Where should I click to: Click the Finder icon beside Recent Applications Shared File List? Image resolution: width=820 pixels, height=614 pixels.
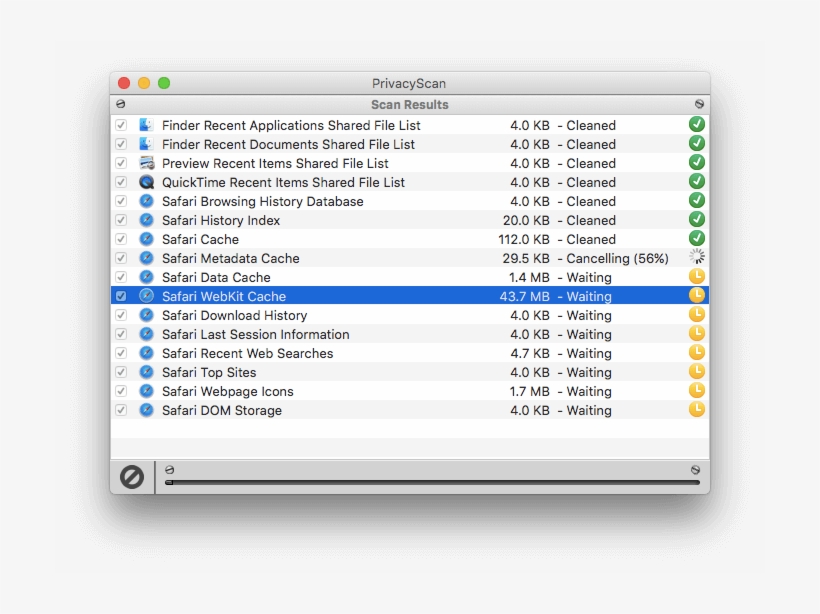(146, 125)
